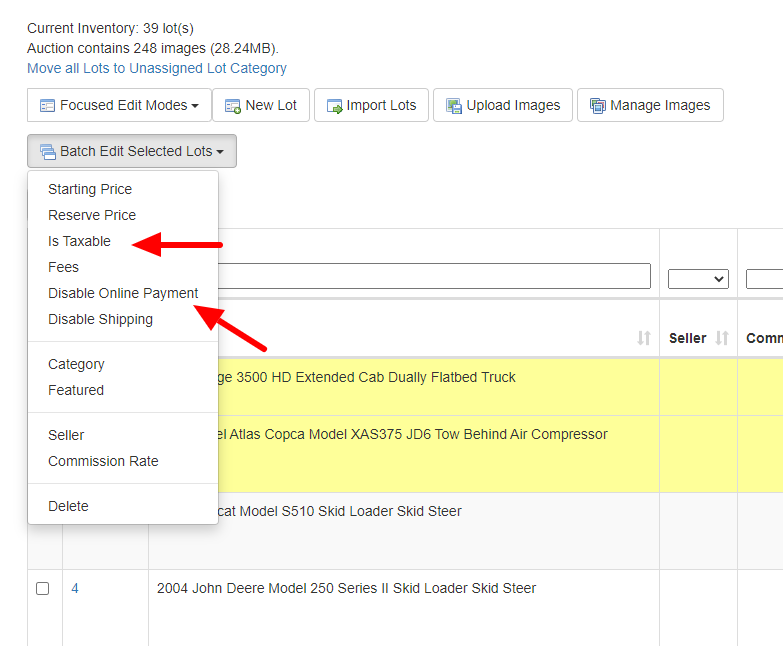Click the Batch Edit Selected Lots icon
The height and width of the screenshot is (646, 783).
47,152
